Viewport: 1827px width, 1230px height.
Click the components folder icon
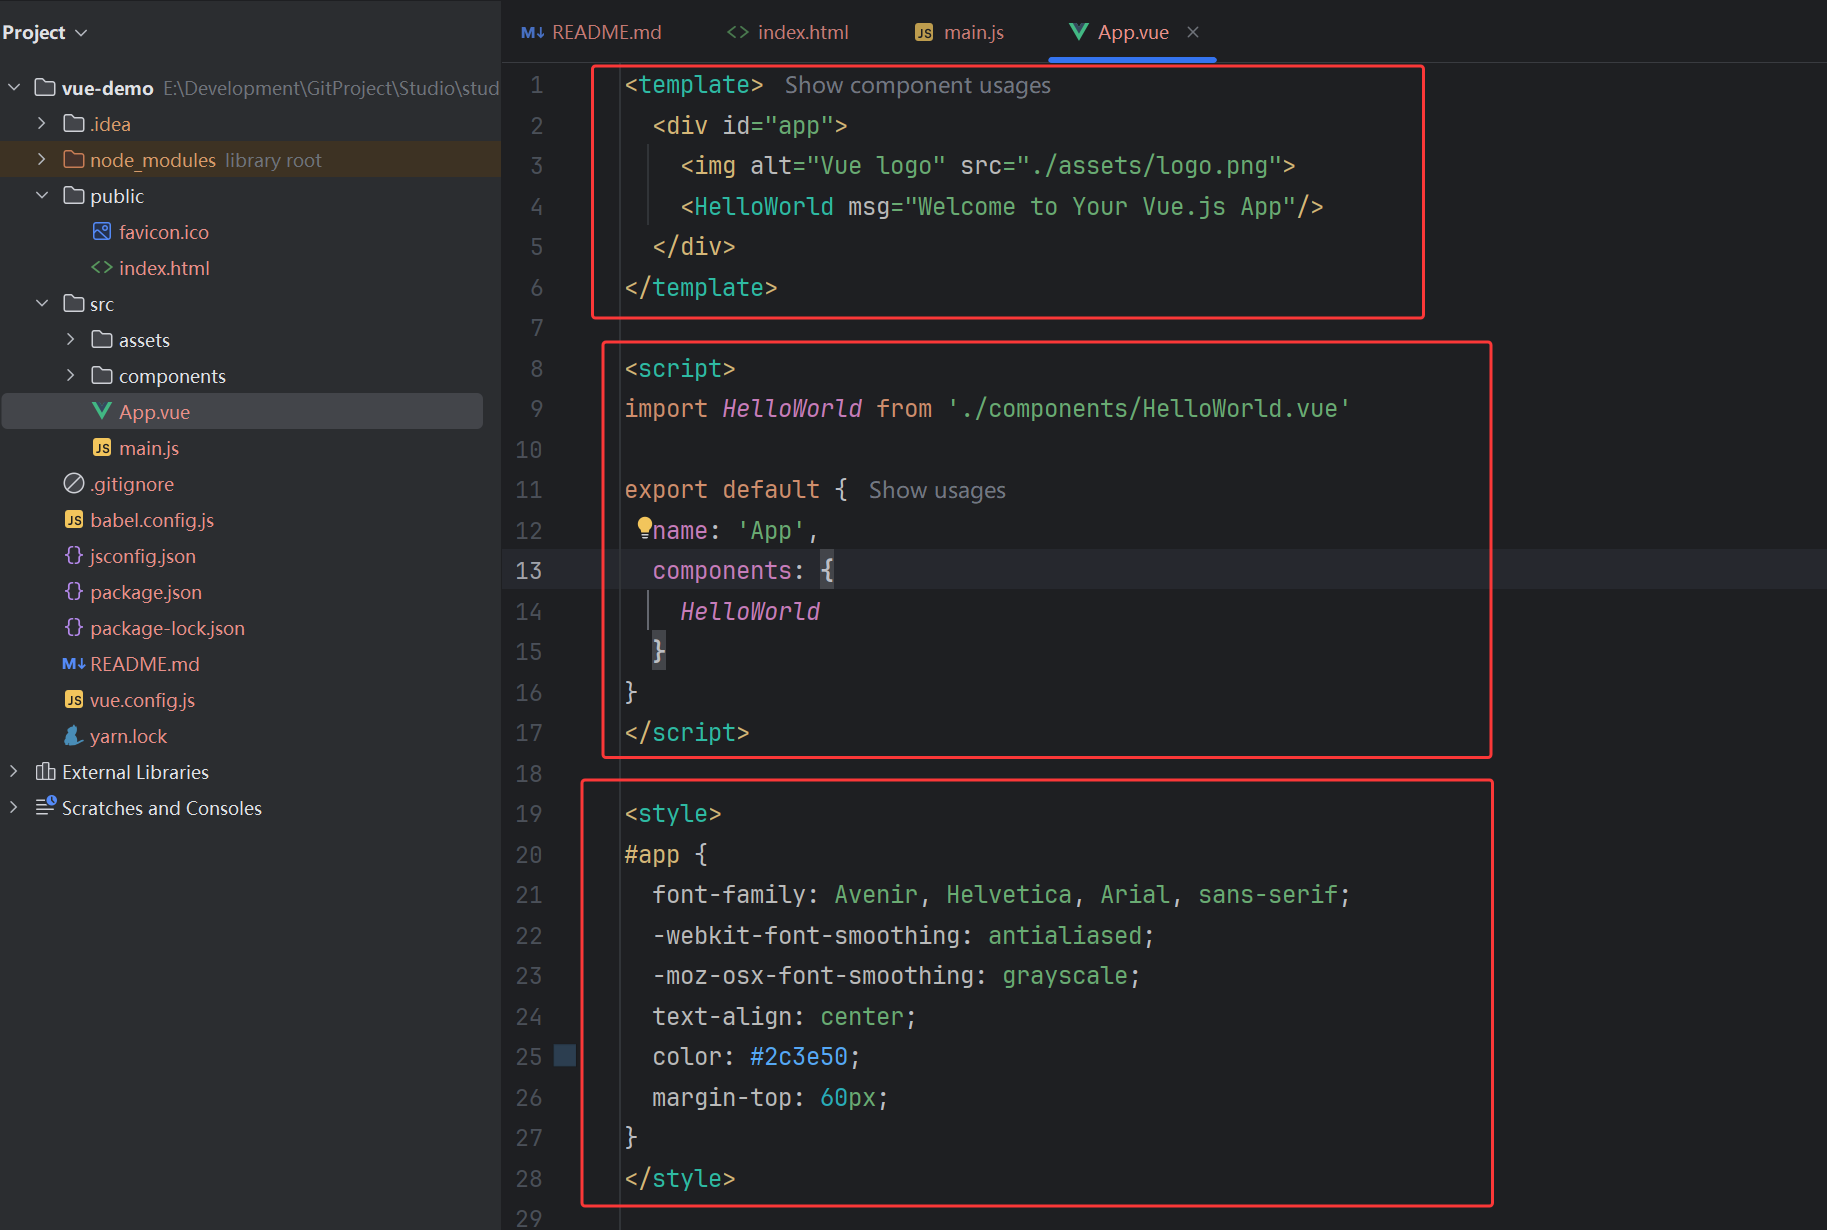click(x=101, y=375)
